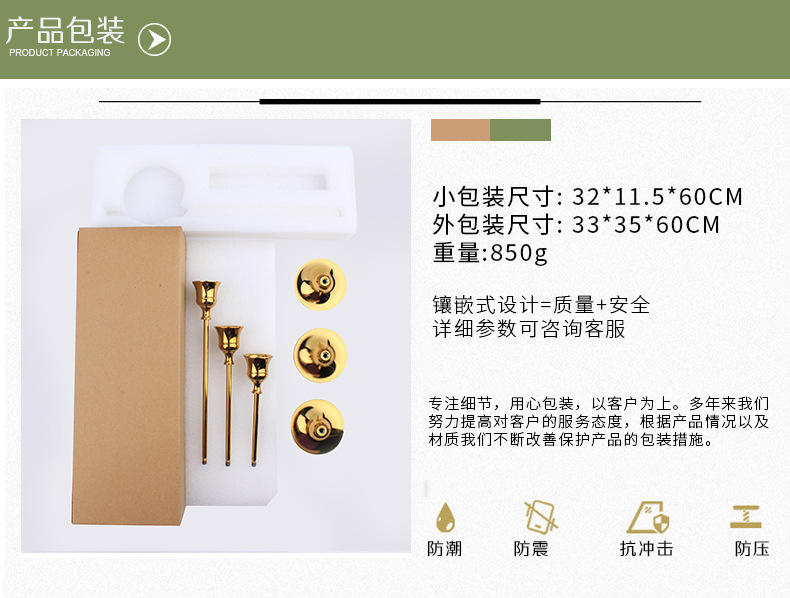Click the 防潮 water drop icon

coord(445,517)
